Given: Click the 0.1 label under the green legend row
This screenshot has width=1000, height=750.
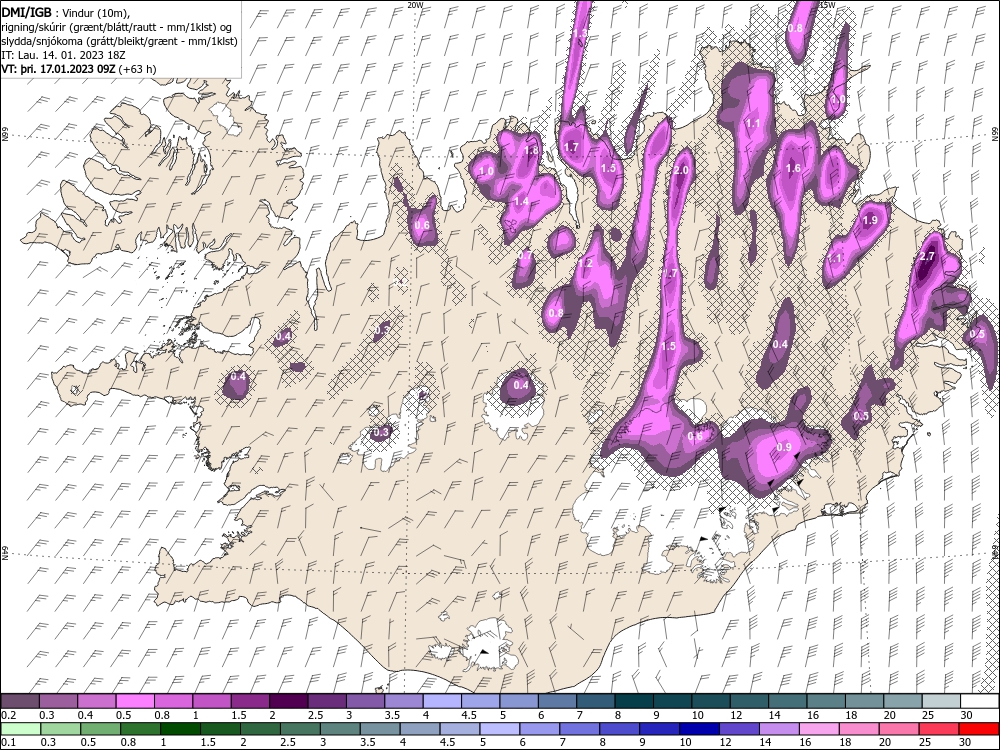Looking at the screenshot, I should (x=9, y=742).
